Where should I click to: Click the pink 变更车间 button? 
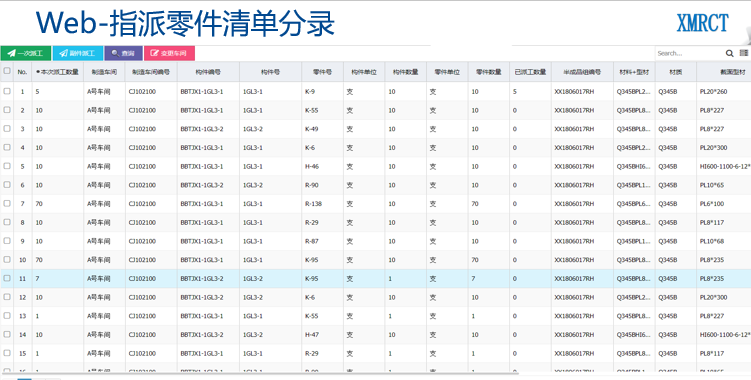point(170,53)
